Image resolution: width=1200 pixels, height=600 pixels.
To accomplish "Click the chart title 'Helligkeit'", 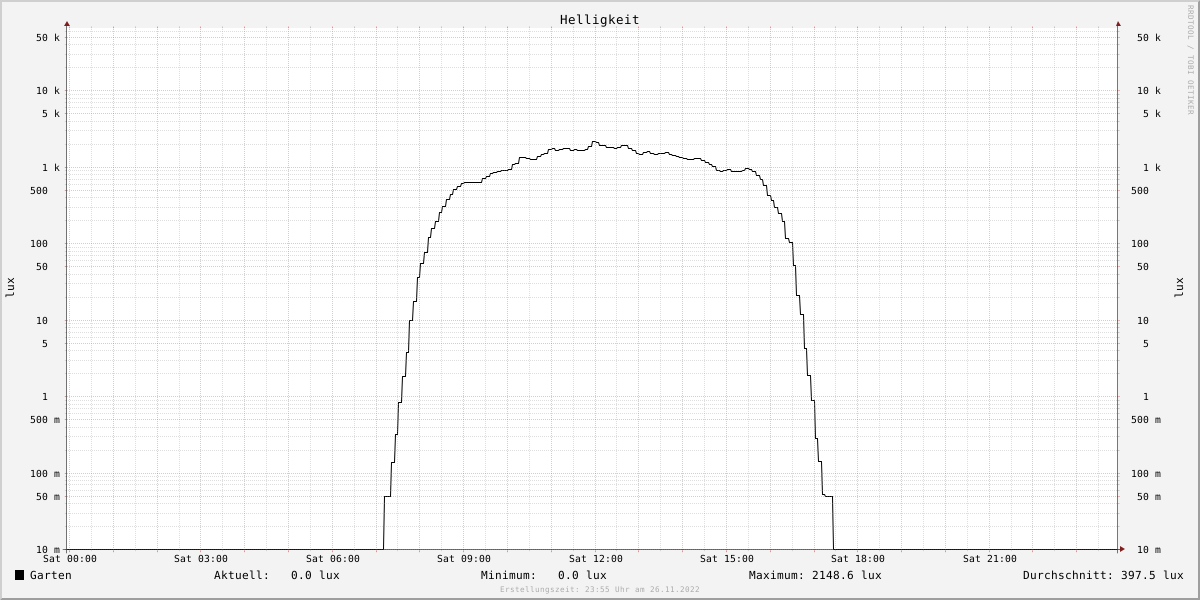I will point(600,20).
